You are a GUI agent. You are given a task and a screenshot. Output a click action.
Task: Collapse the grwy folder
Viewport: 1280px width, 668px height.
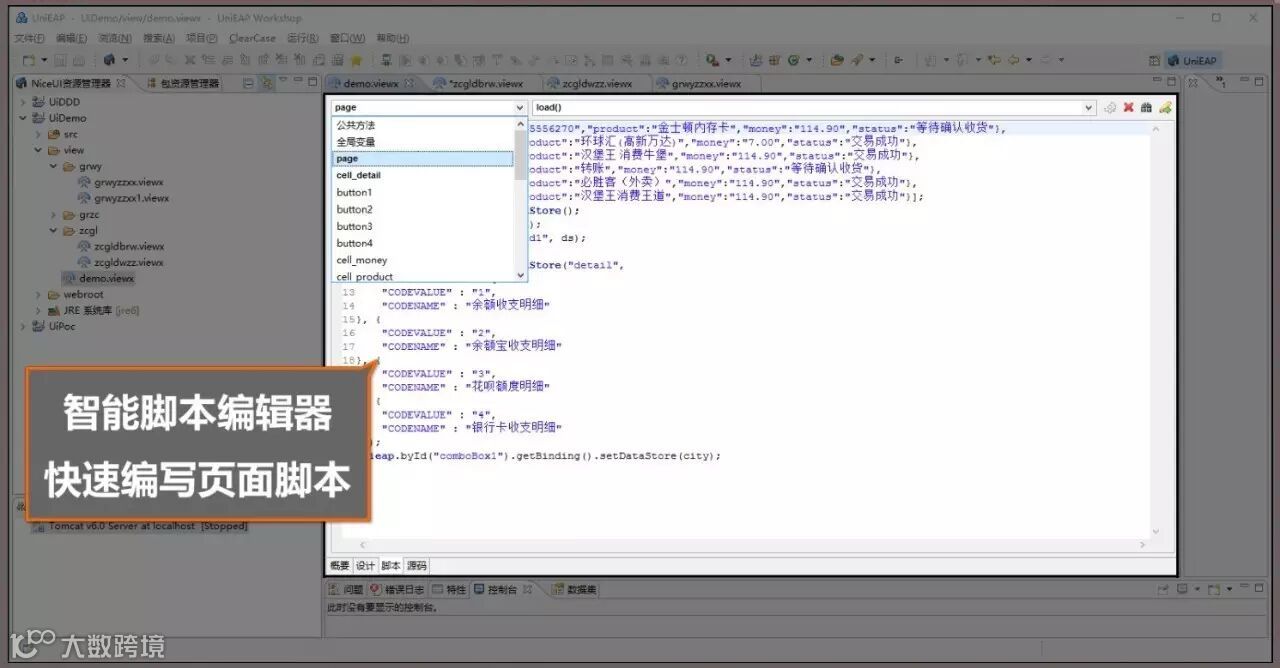54,166
